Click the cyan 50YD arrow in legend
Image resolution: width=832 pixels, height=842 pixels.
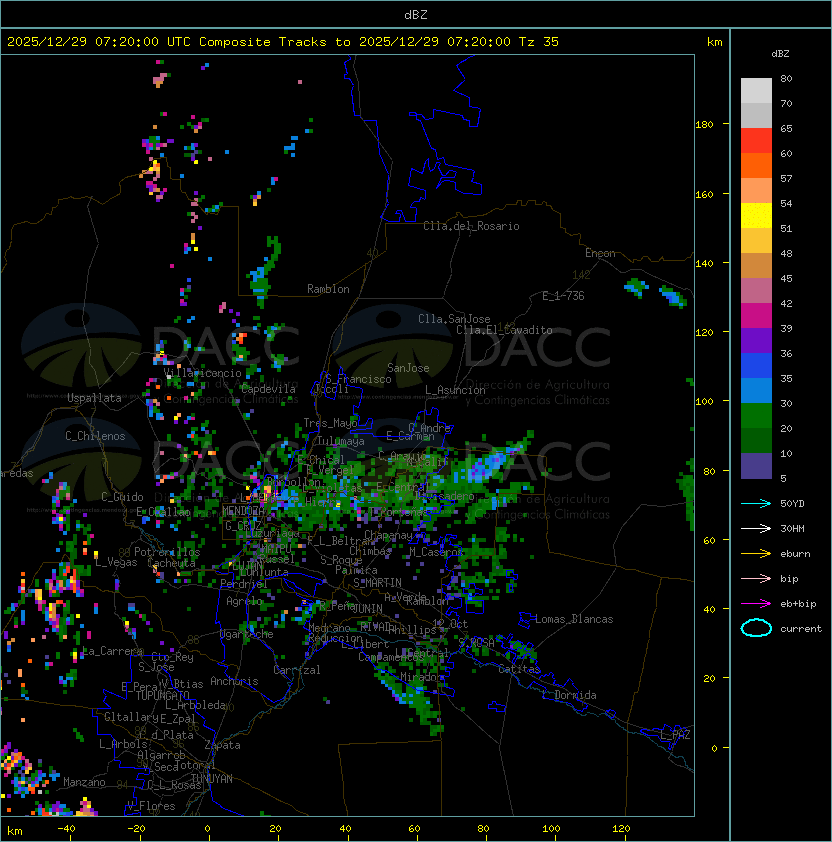pos(756,504)
